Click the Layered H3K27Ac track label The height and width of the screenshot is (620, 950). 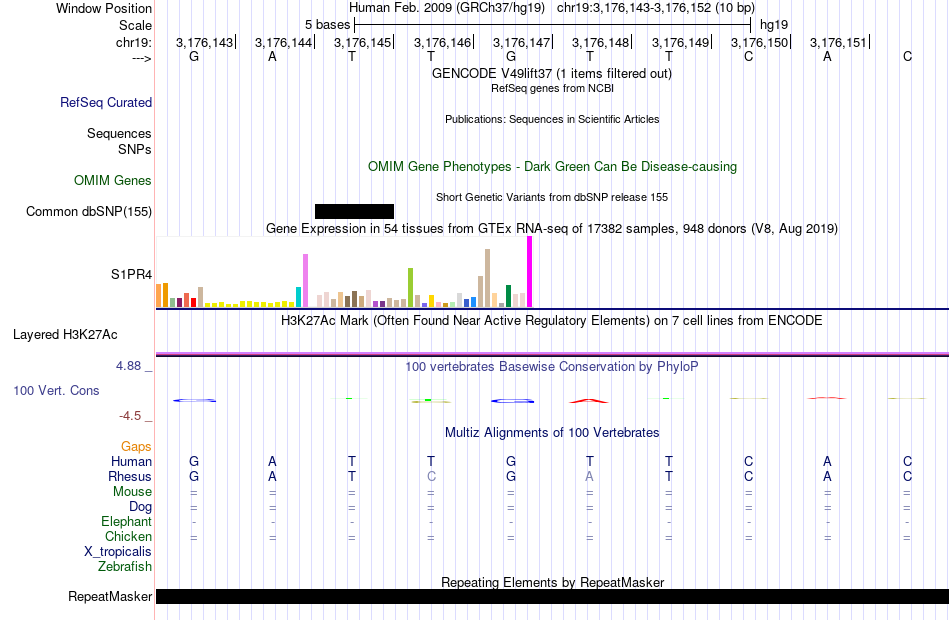(65, 335)
